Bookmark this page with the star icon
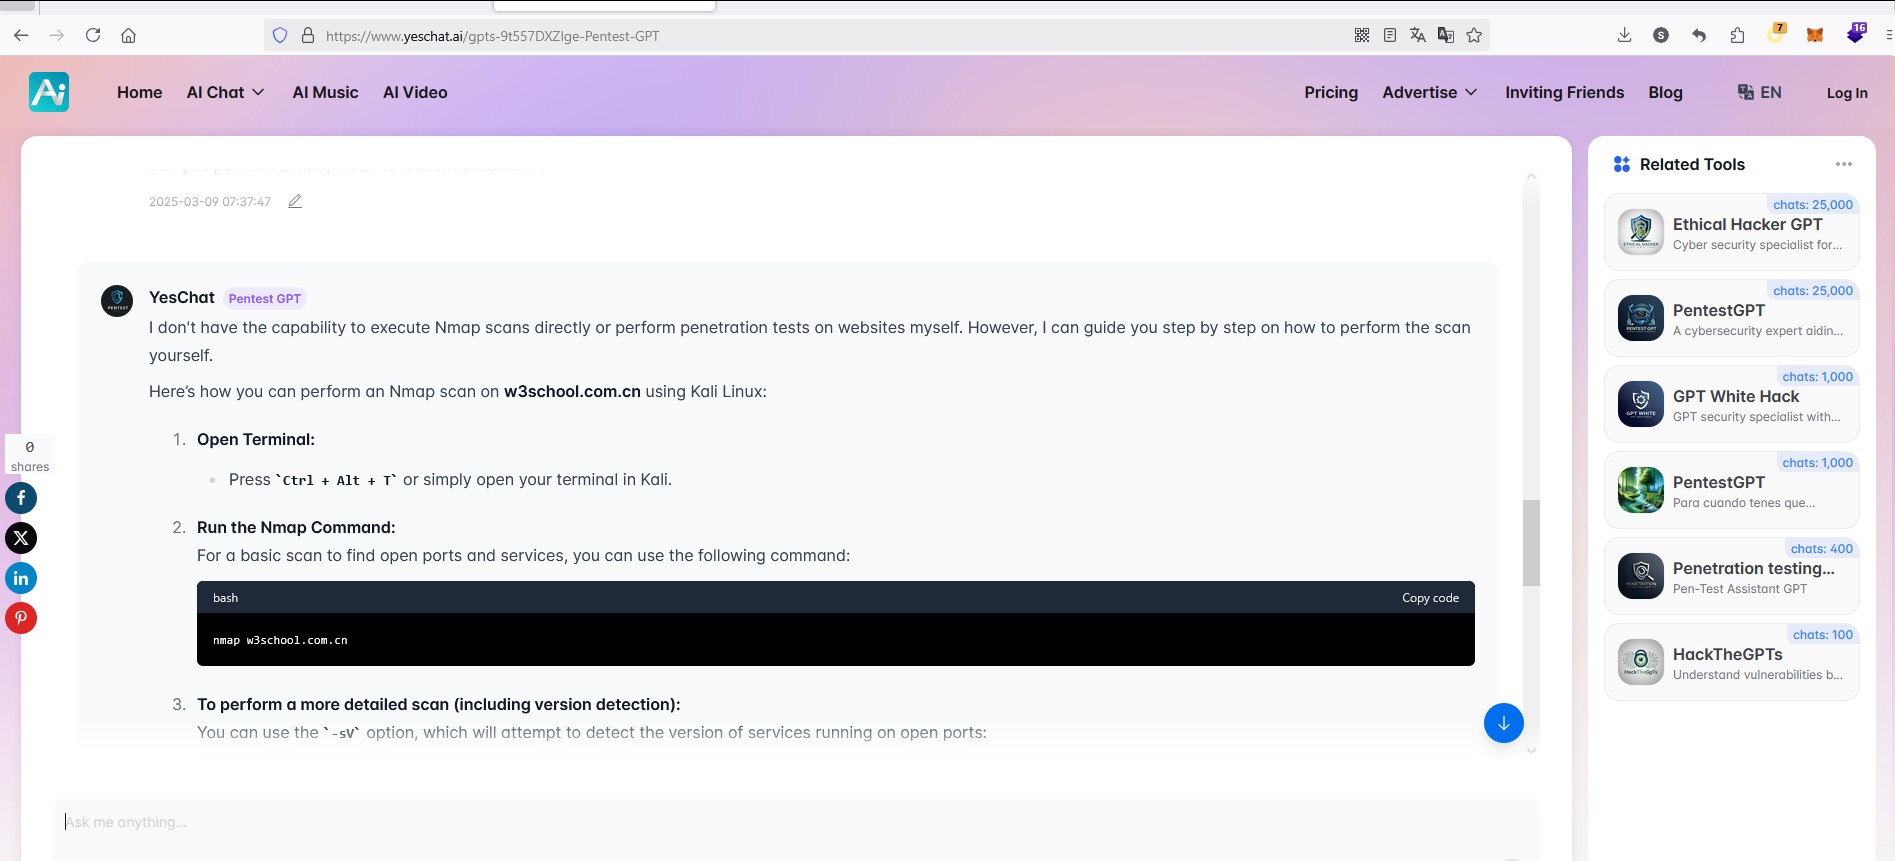The height and width of the screenshot is (861, 1895). [x=1474, y=35]
